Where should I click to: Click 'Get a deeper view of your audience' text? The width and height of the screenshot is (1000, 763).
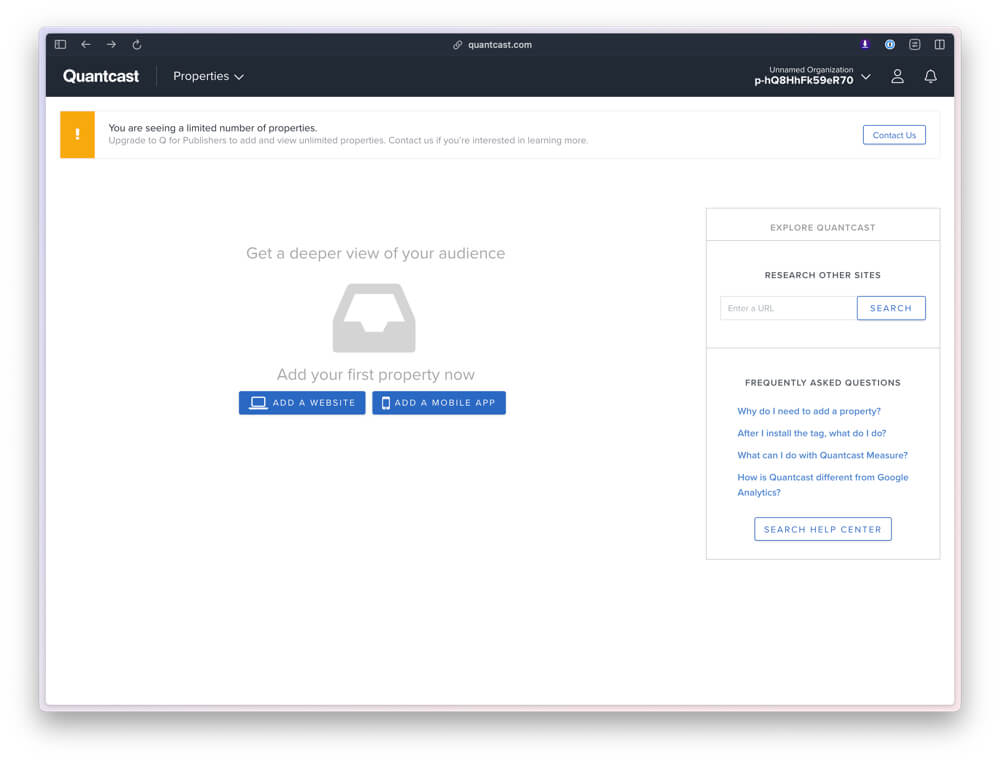click(x=376, y=253)
